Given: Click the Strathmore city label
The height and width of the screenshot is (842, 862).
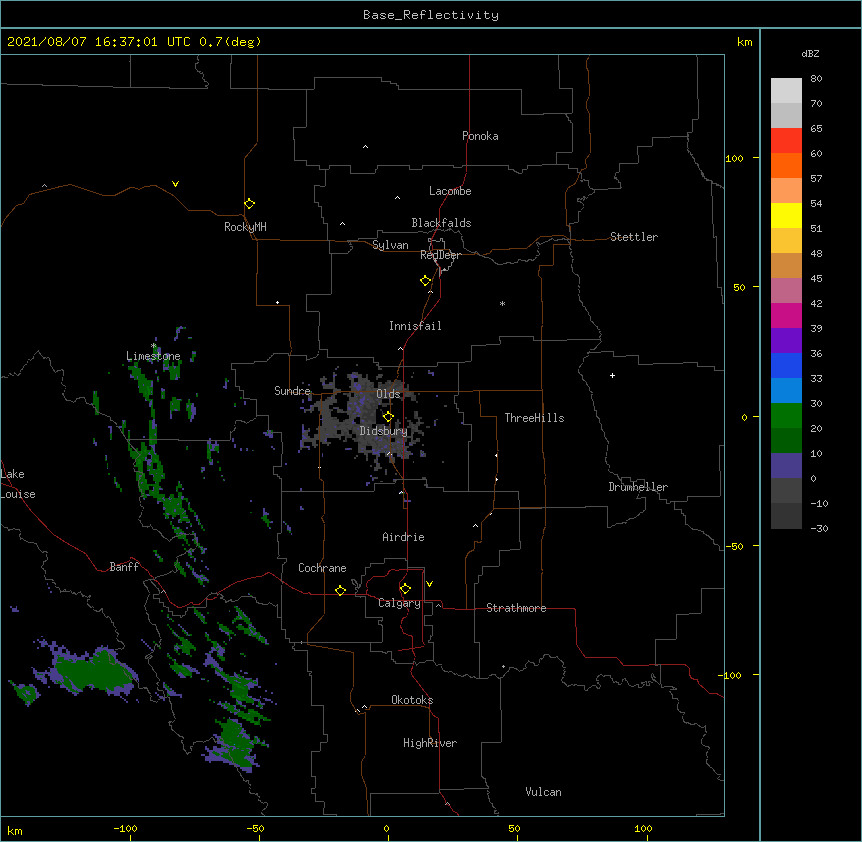Looking at the screenshot, I should point(516,608).
